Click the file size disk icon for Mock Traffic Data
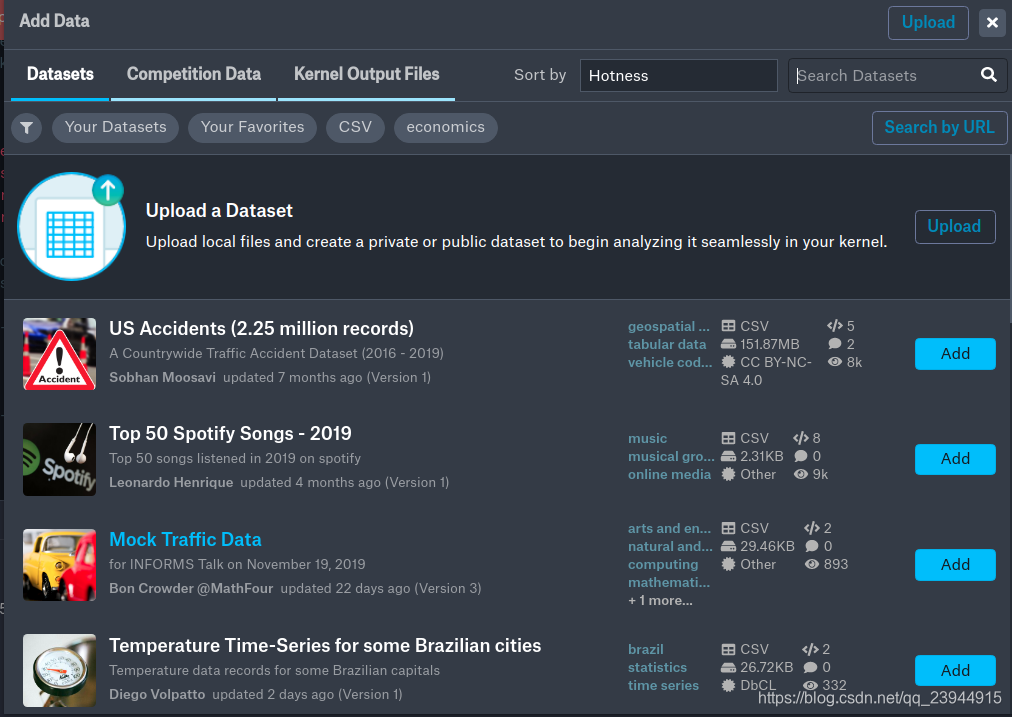1012x717 pixels. pyautogui.click(x=728, y=546)
